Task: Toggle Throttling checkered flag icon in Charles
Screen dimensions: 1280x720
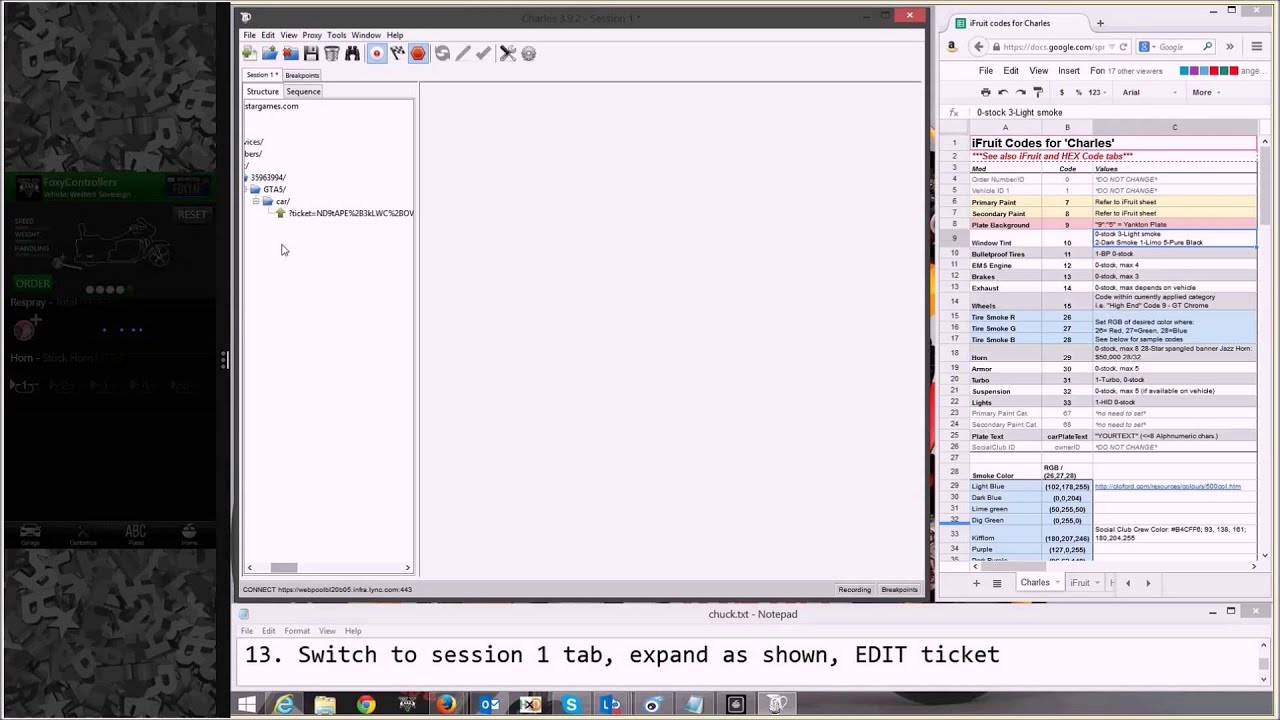Action: tap(397, 54)
